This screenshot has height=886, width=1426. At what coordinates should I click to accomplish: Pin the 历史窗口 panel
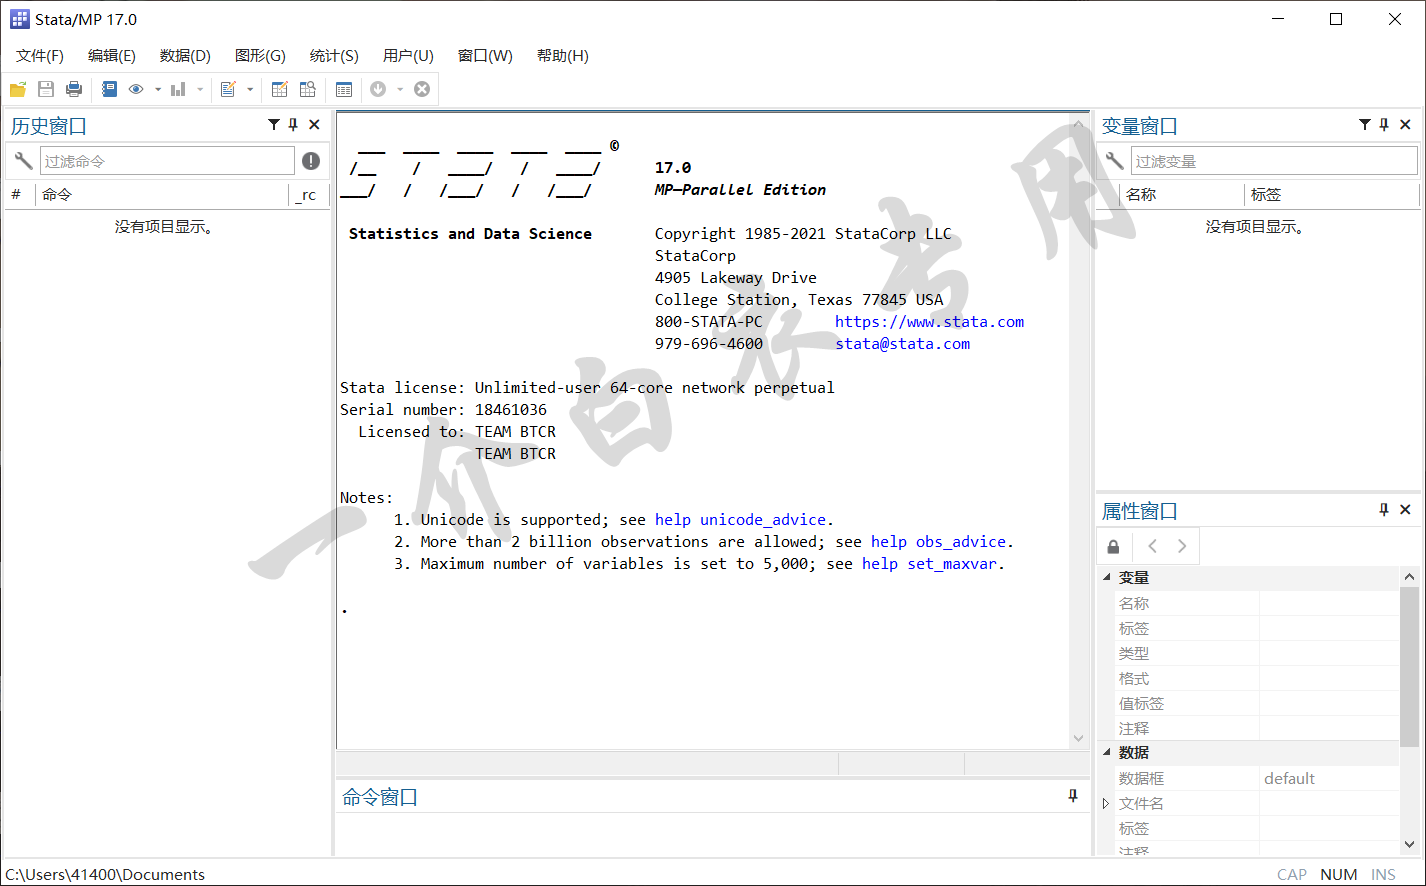click(x=293, y=125)
